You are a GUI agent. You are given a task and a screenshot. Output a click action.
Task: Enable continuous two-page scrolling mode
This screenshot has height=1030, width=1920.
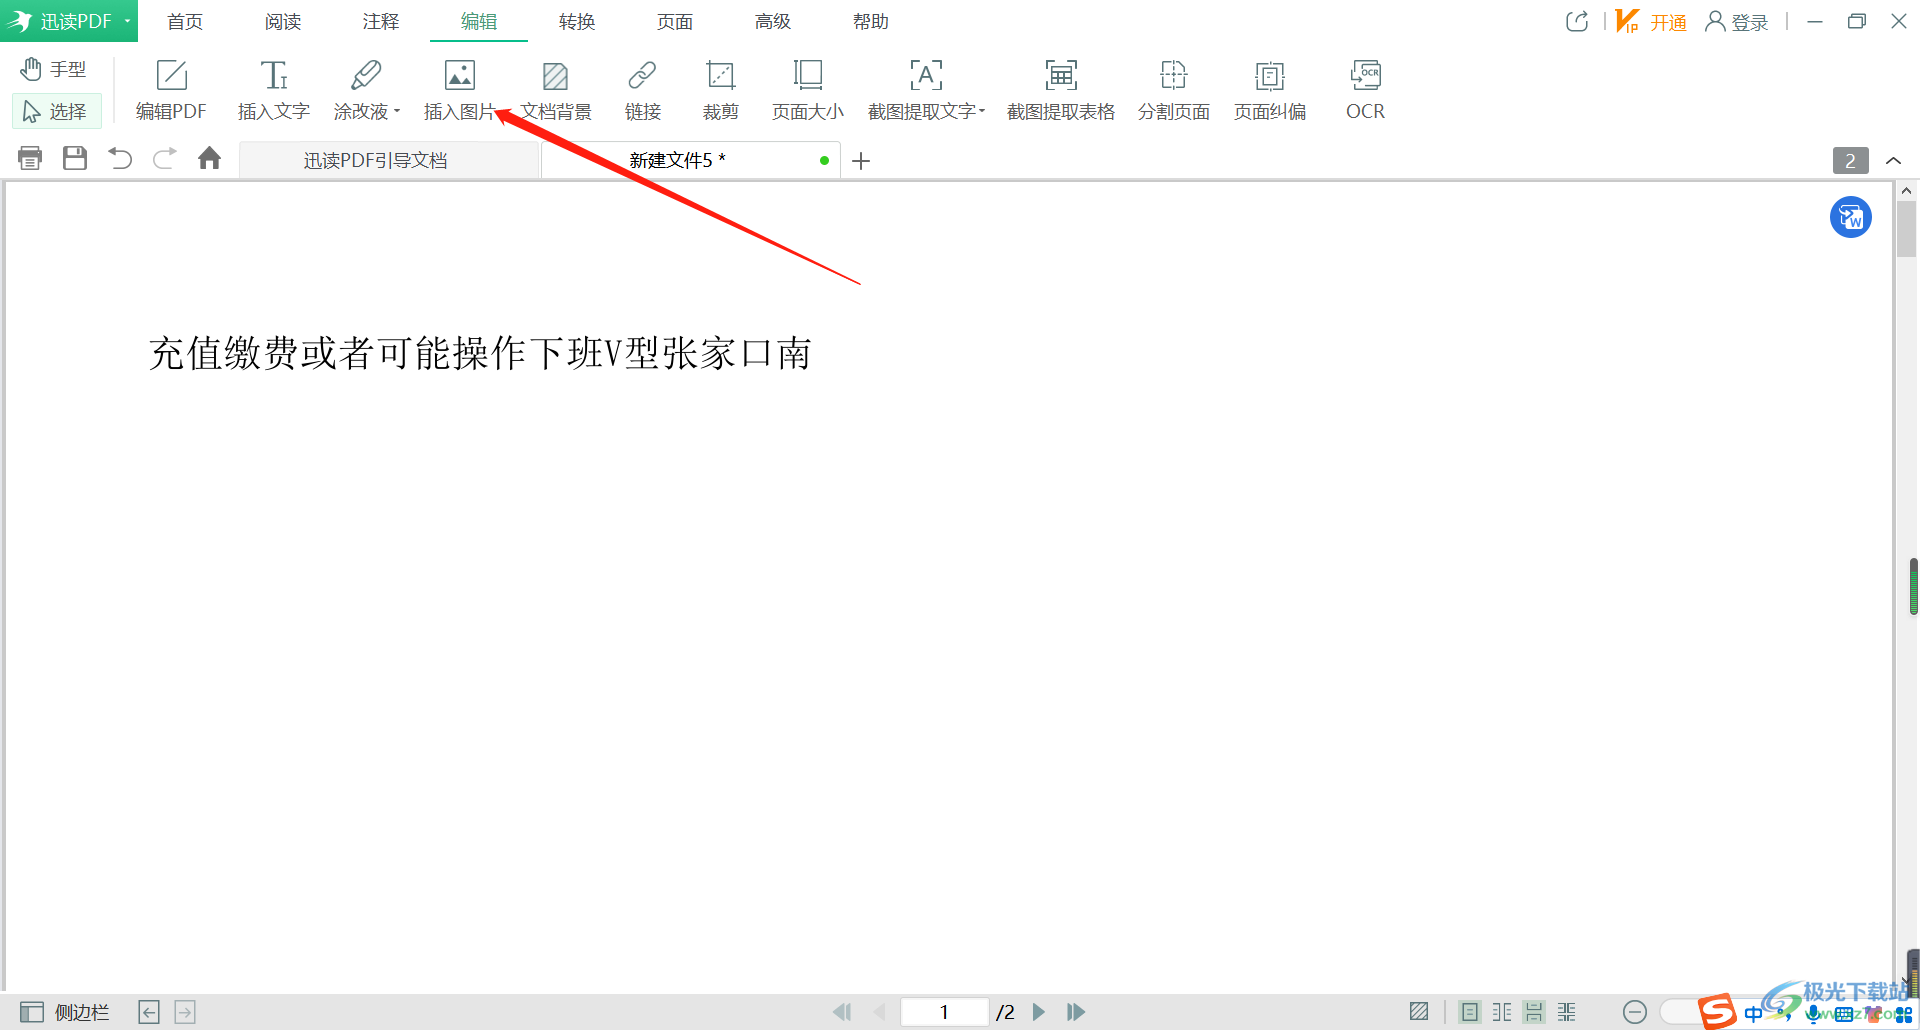[x=1567, y=1012]
